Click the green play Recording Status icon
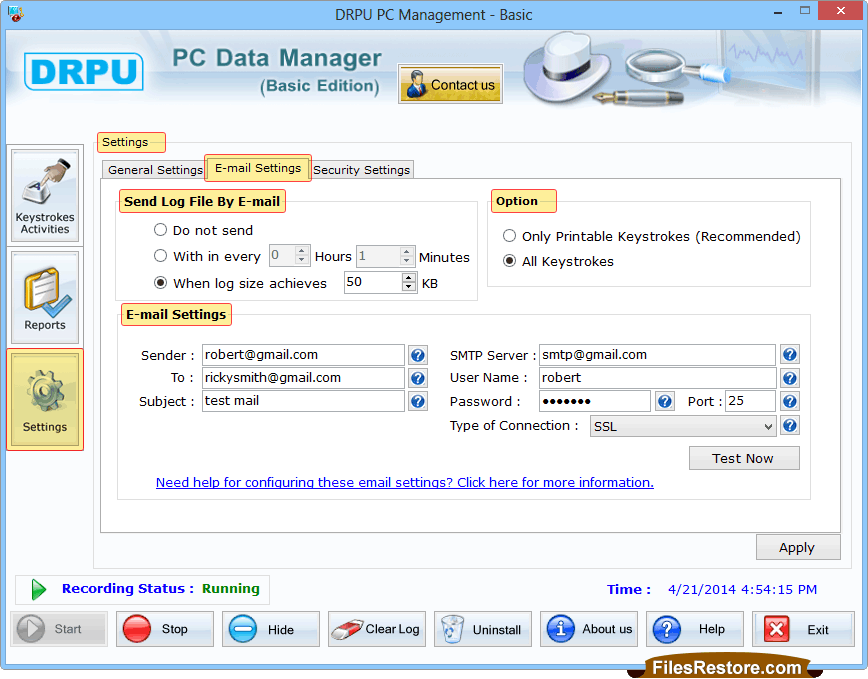The image size is (868, 679). click(x=38, y=589)
